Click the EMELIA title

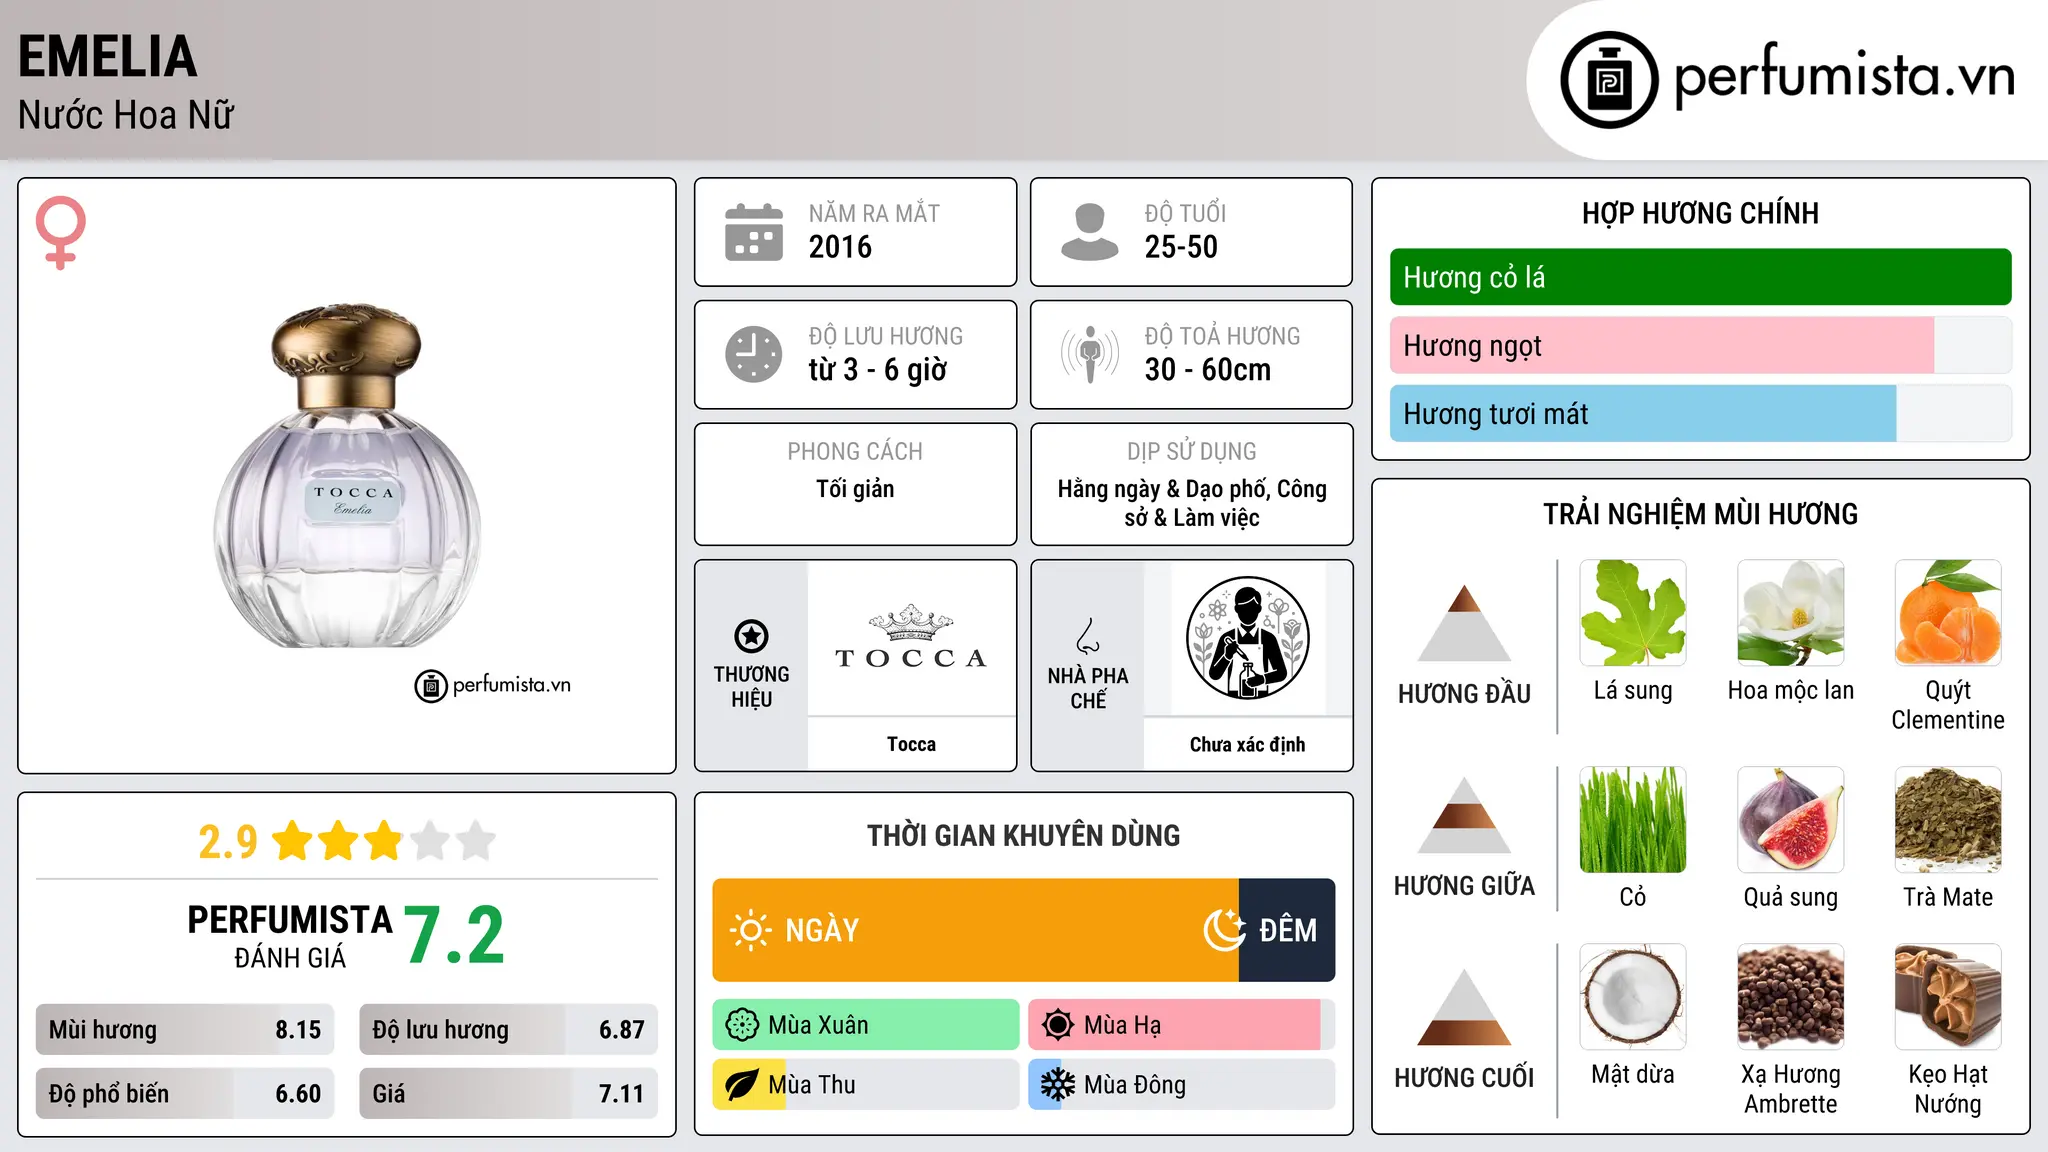point(108,57)
